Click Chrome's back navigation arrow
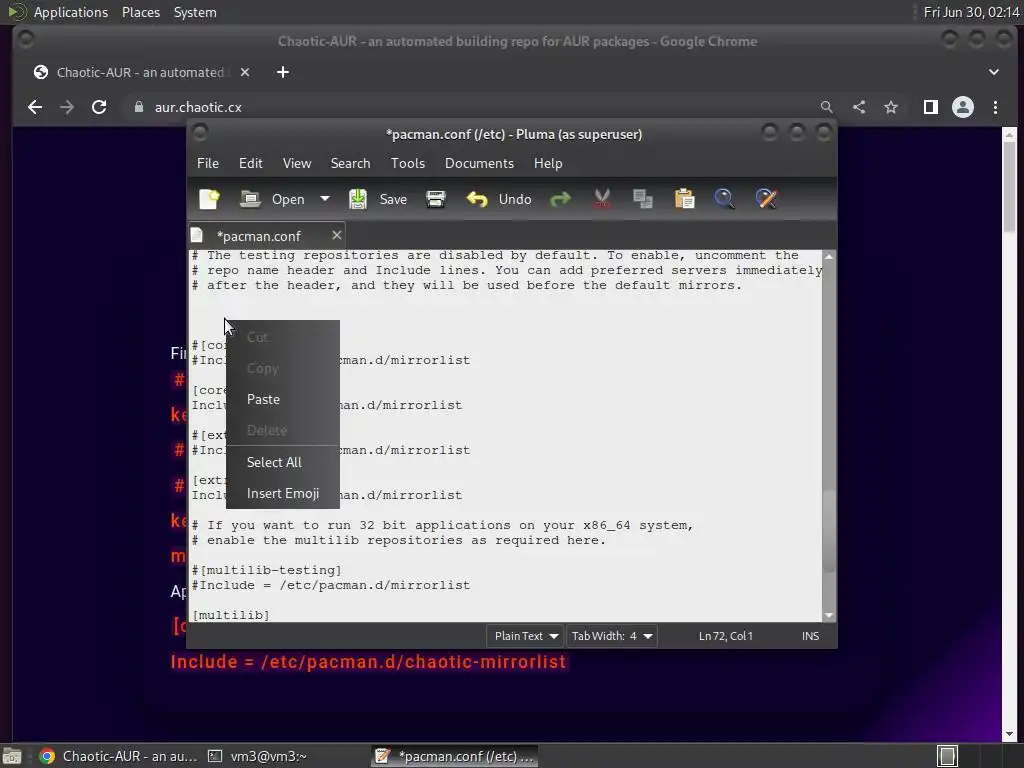 pos(35,107)
